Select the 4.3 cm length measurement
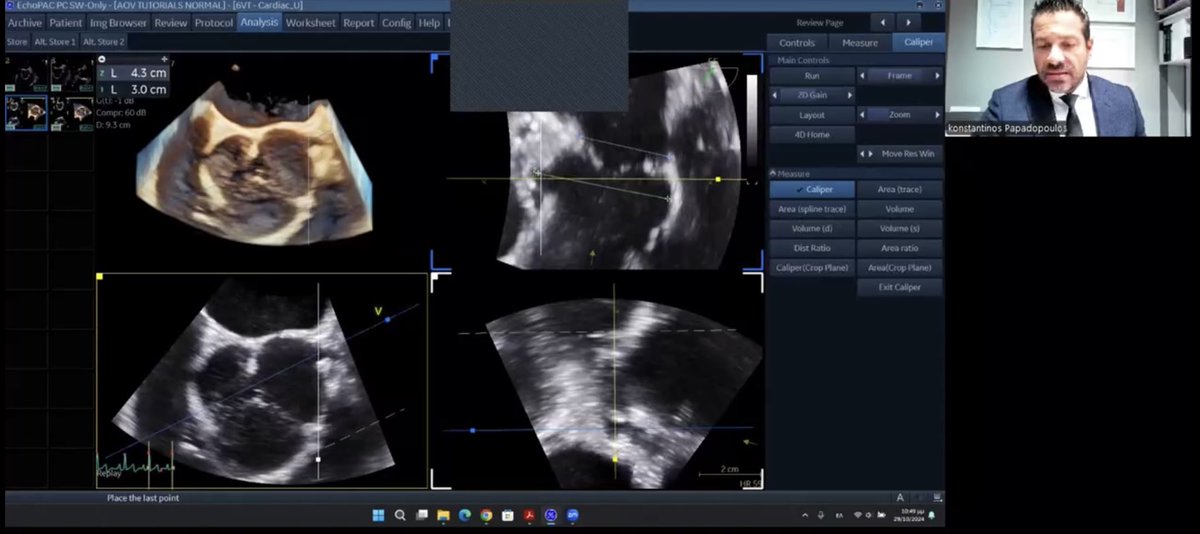The height and width of the screenshot is (534, 1200). 133,73
